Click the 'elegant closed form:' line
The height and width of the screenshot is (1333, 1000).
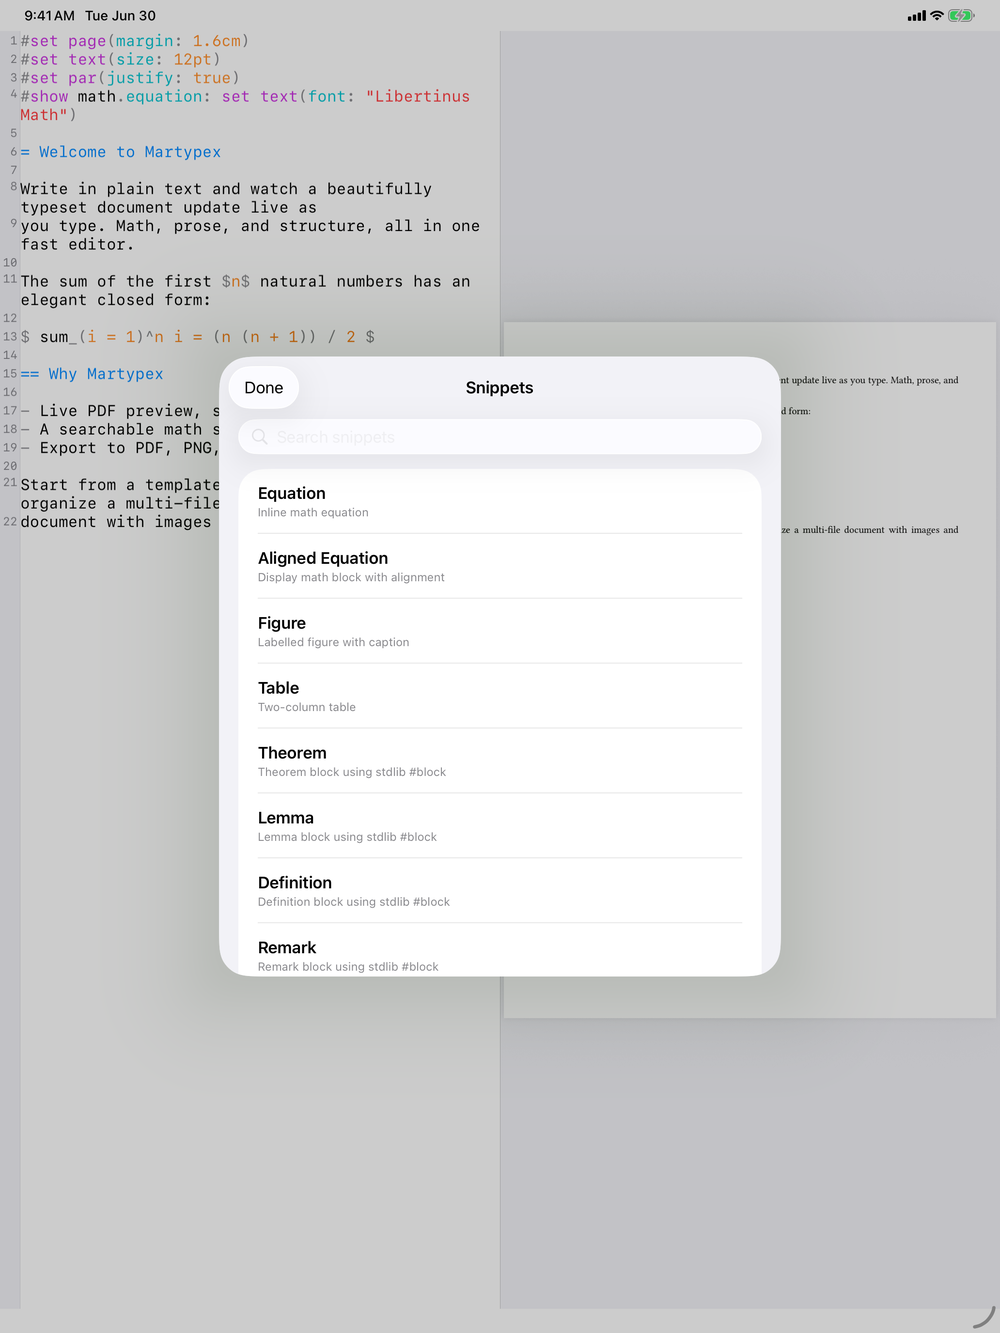pos(115,300)
